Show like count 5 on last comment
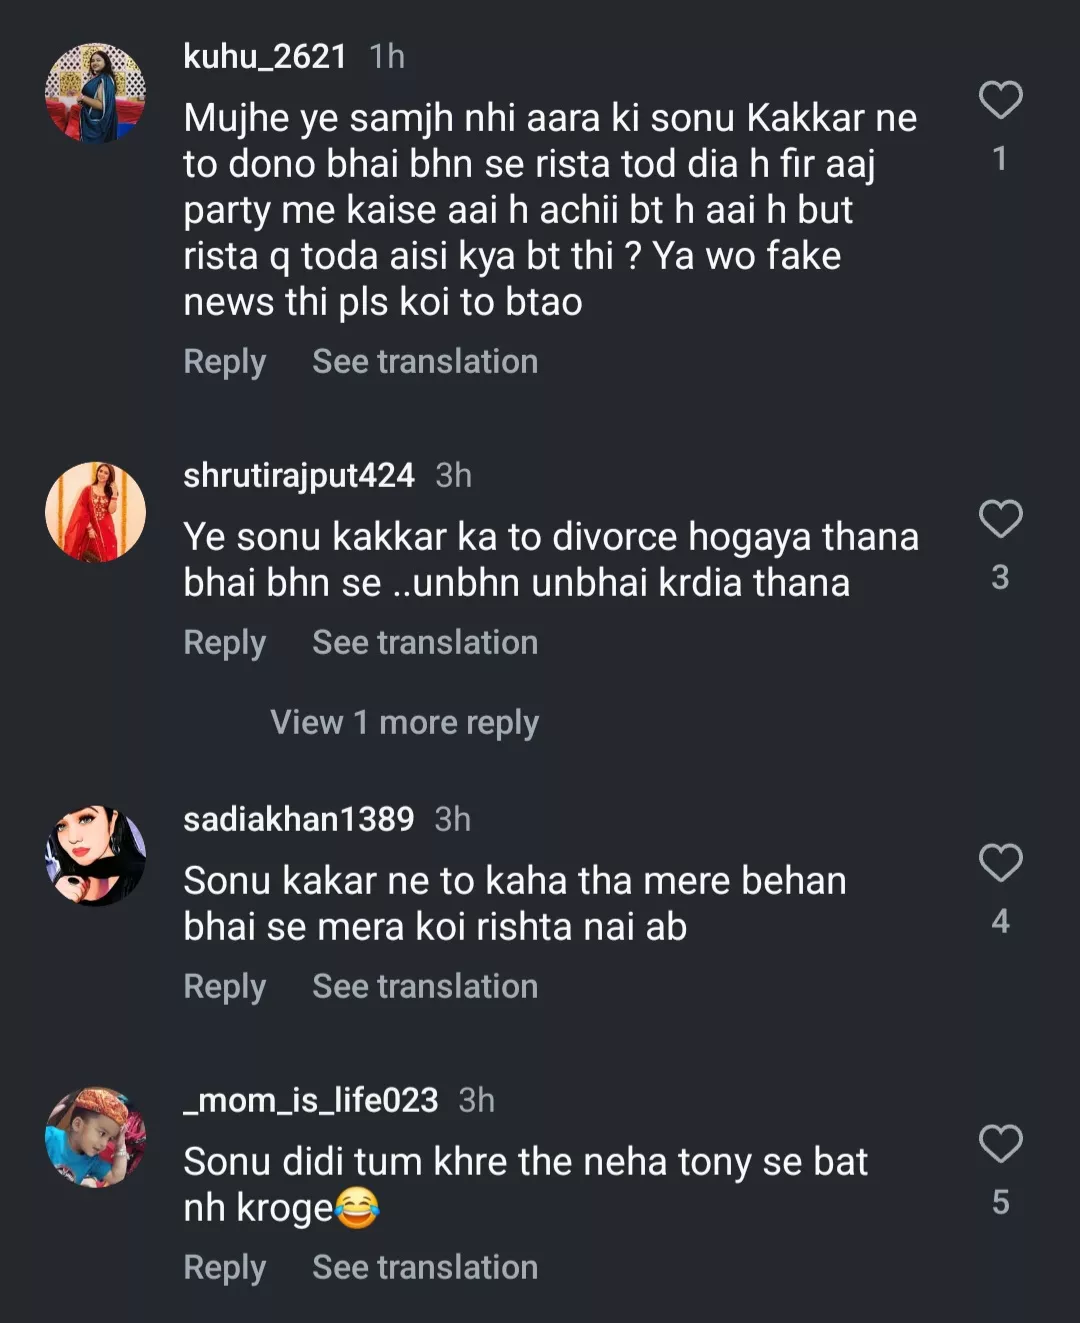 pyautogui.click(x=1000, y=1202)
